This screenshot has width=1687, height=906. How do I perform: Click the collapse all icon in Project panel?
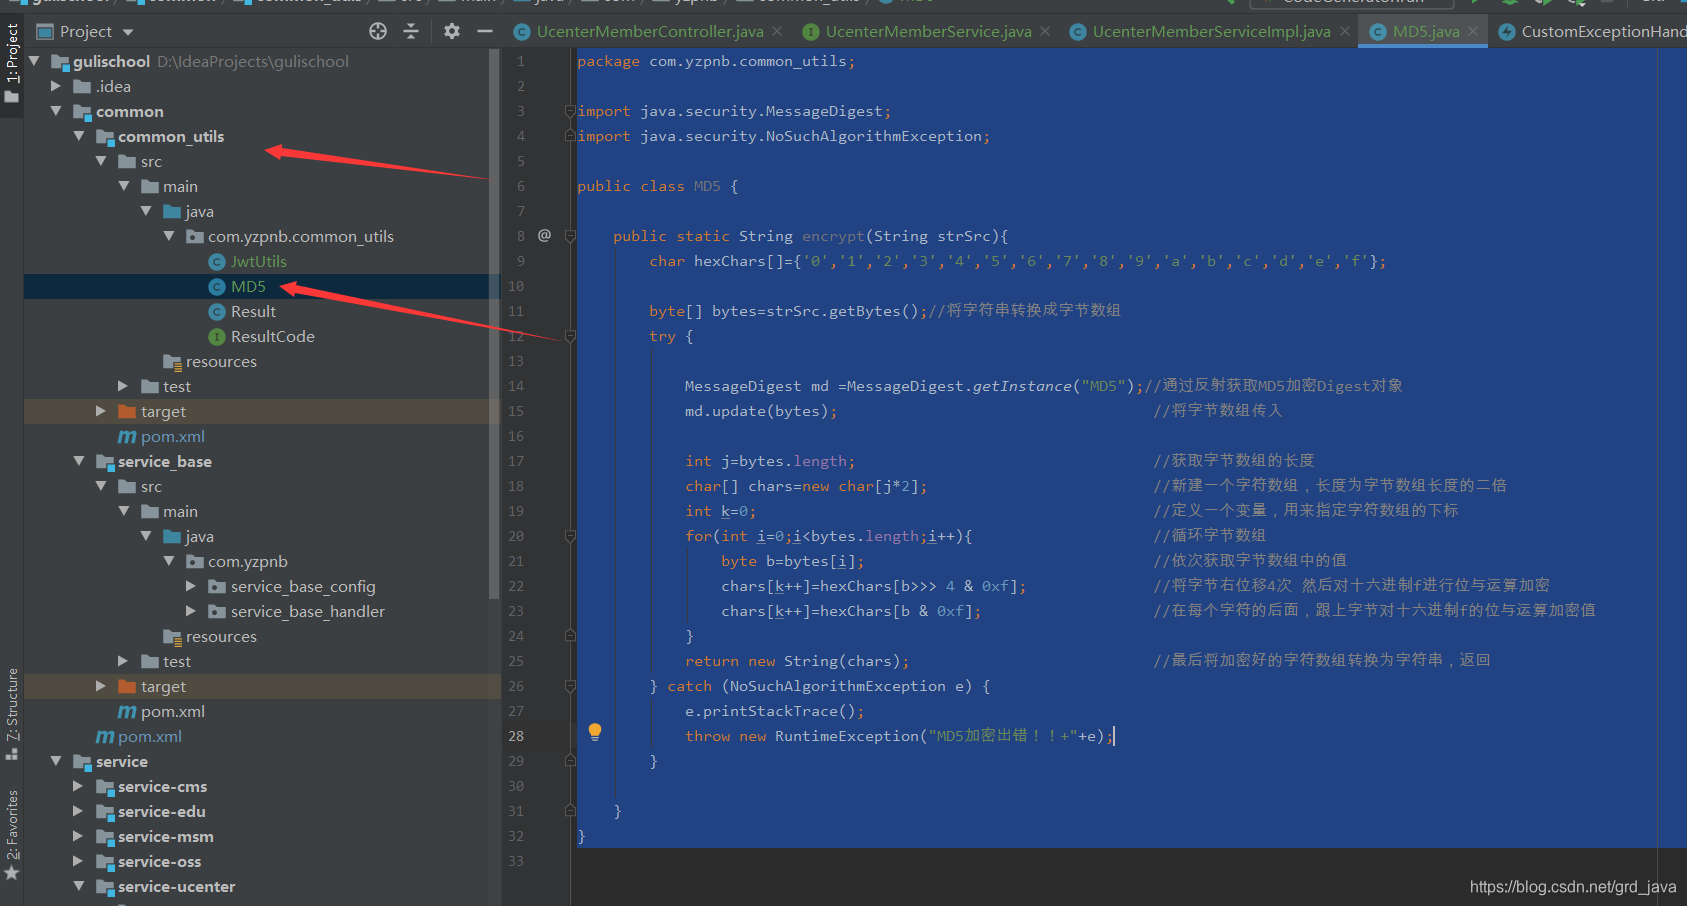pos(411,31)
